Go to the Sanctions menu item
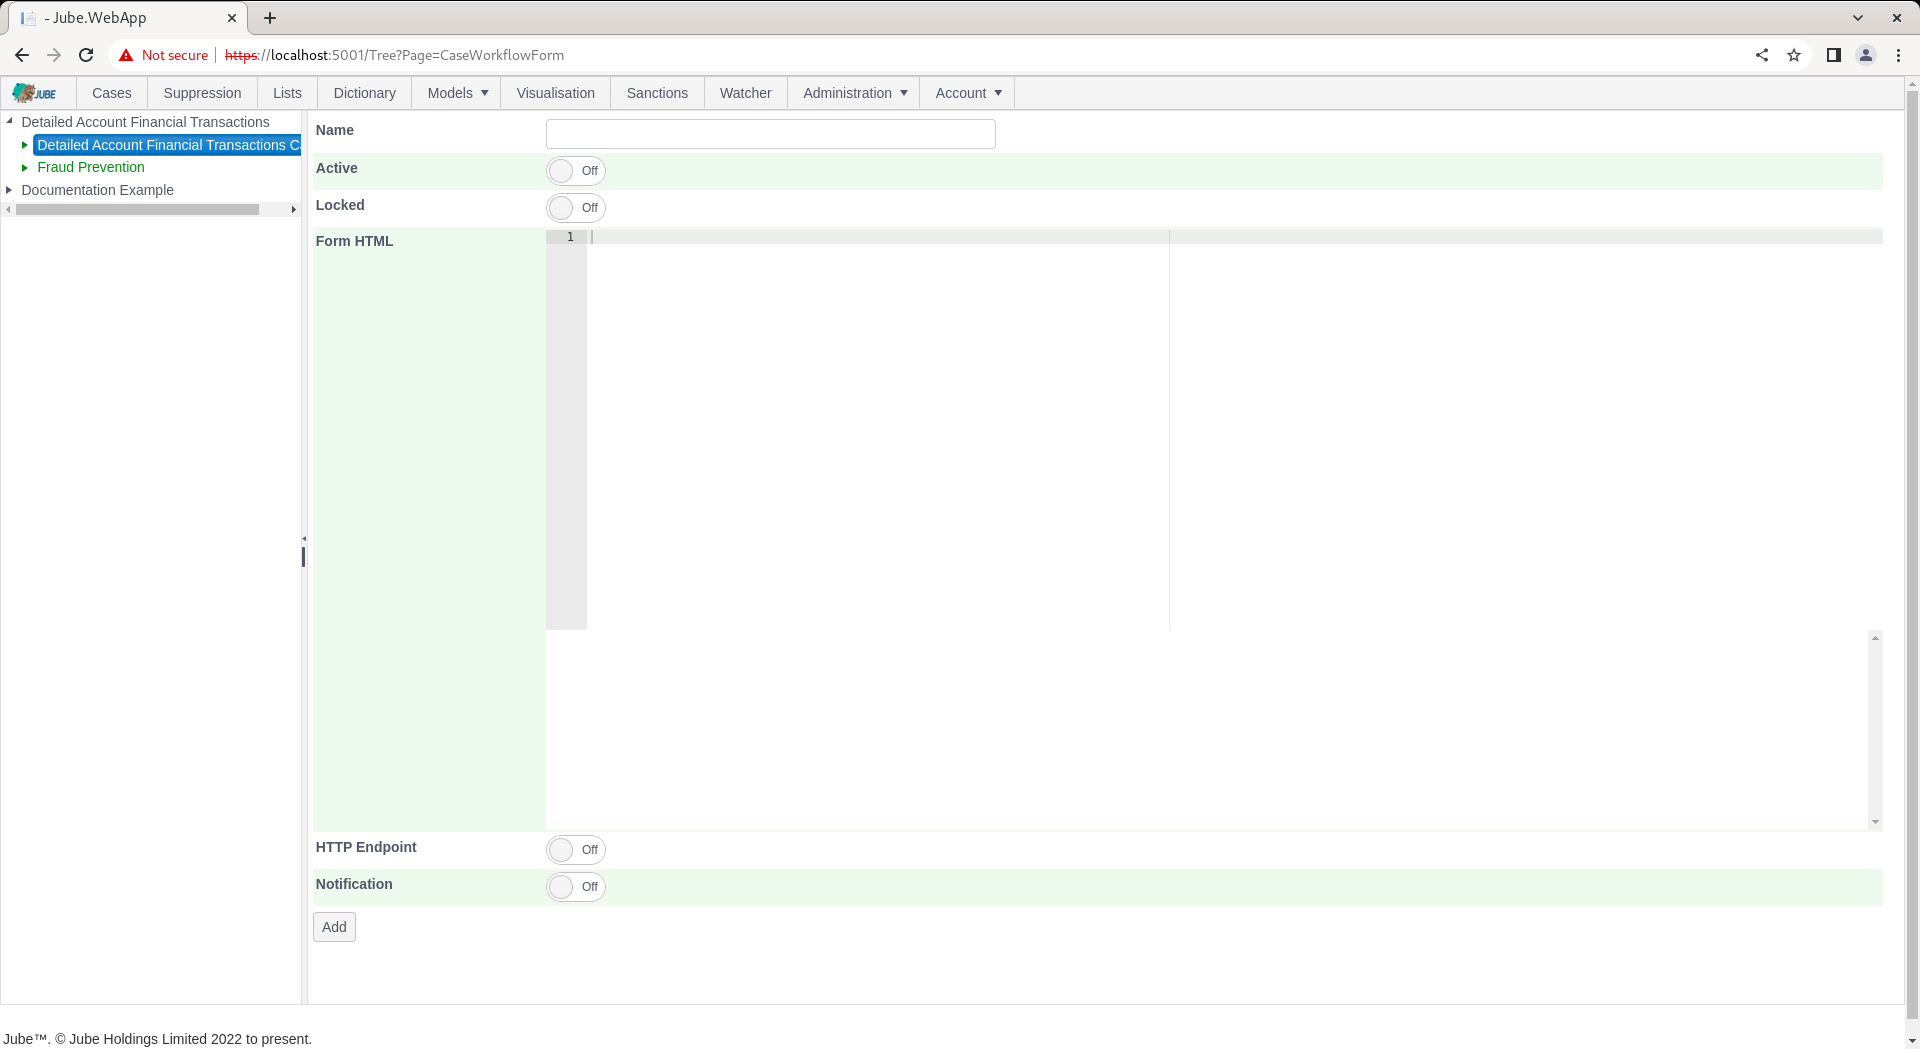The width and height of the screenshot is (1920, 1049). pyautogui.click(x=657, y=93)
